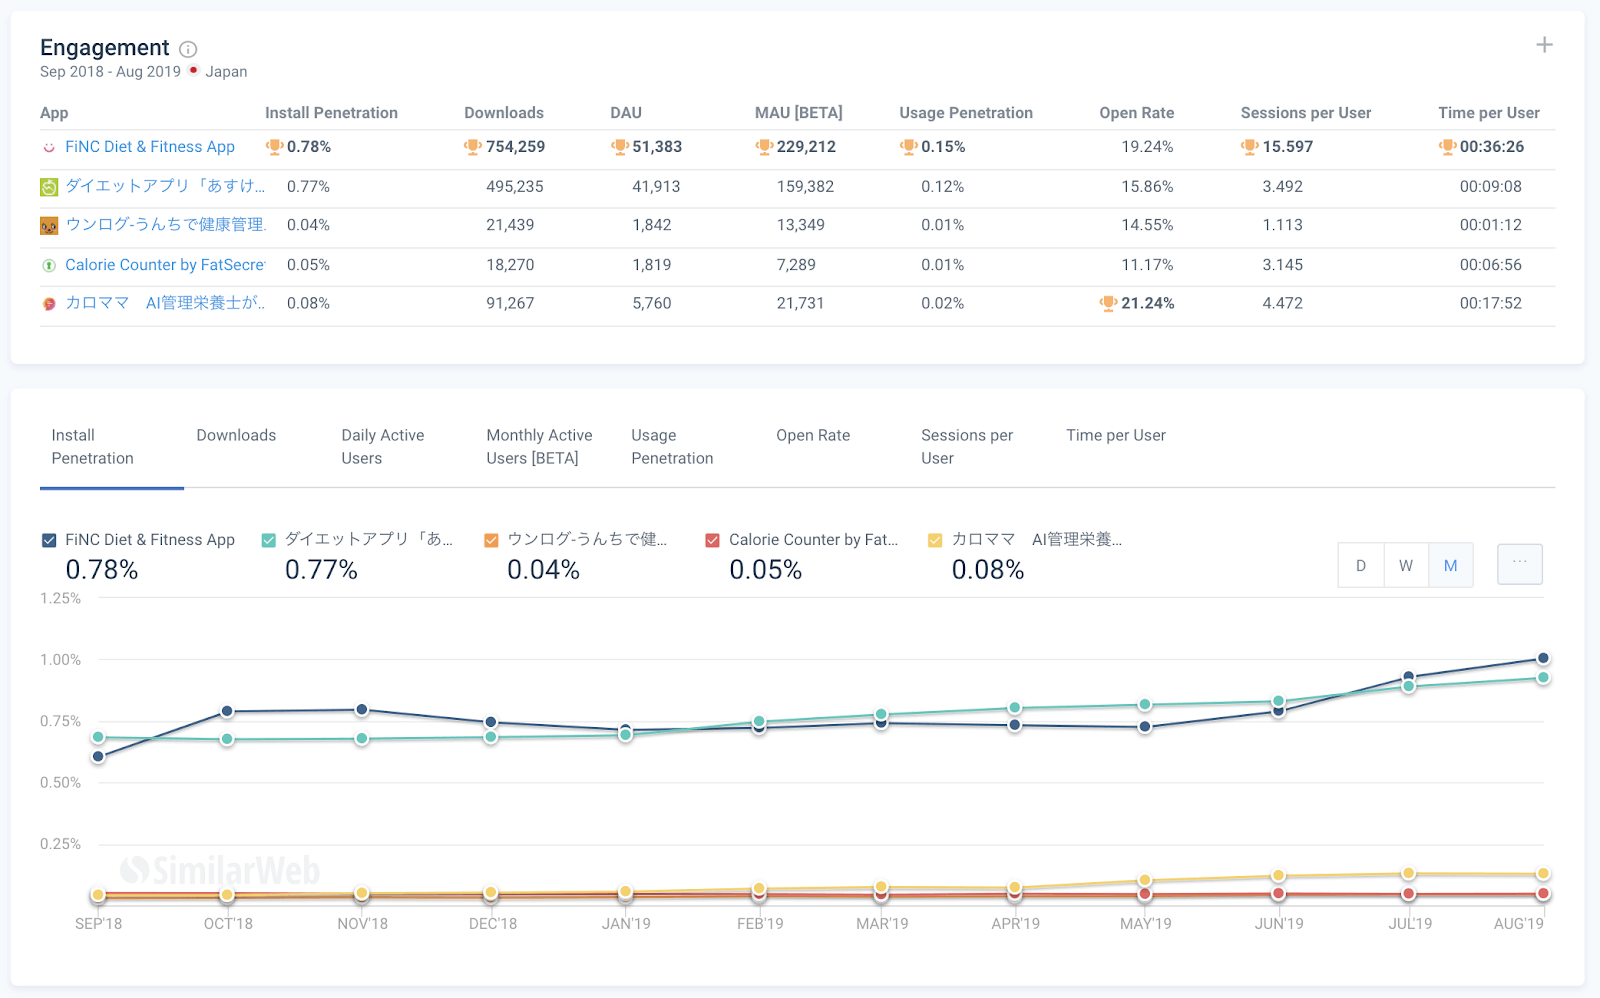The width and height of the screenshot is (1600, 998).
Task: Click the Calorie Counter by FatSecret app icon
Action: pos(48,265)
